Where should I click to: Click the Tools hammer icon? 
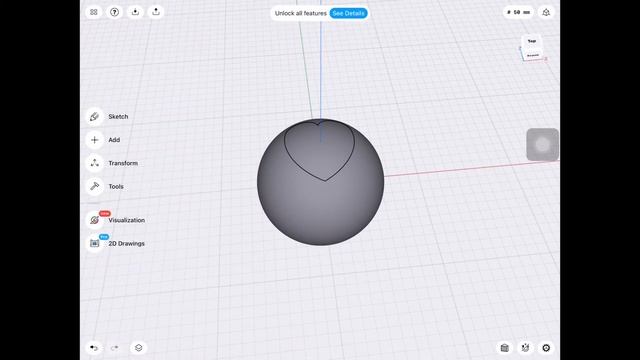pos(94,187)
